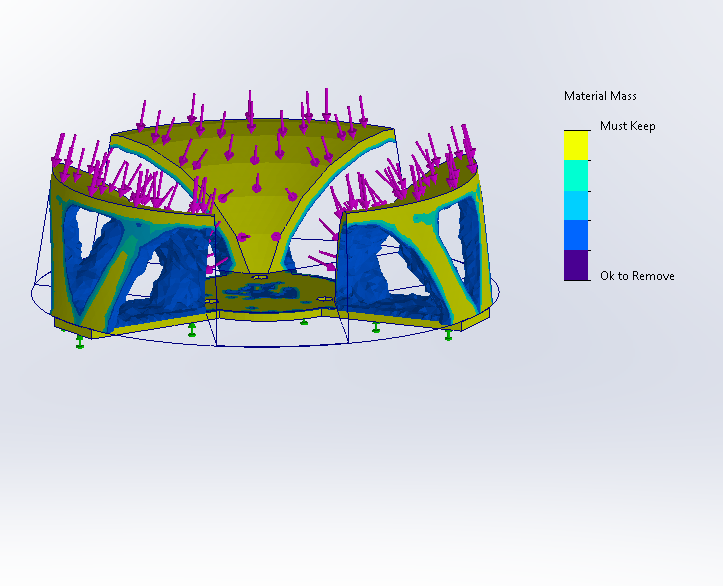Select the light cyan legend color band
The width and height of the screenshot is (723, 586).
pyautogui.click(x=576, y=206)
